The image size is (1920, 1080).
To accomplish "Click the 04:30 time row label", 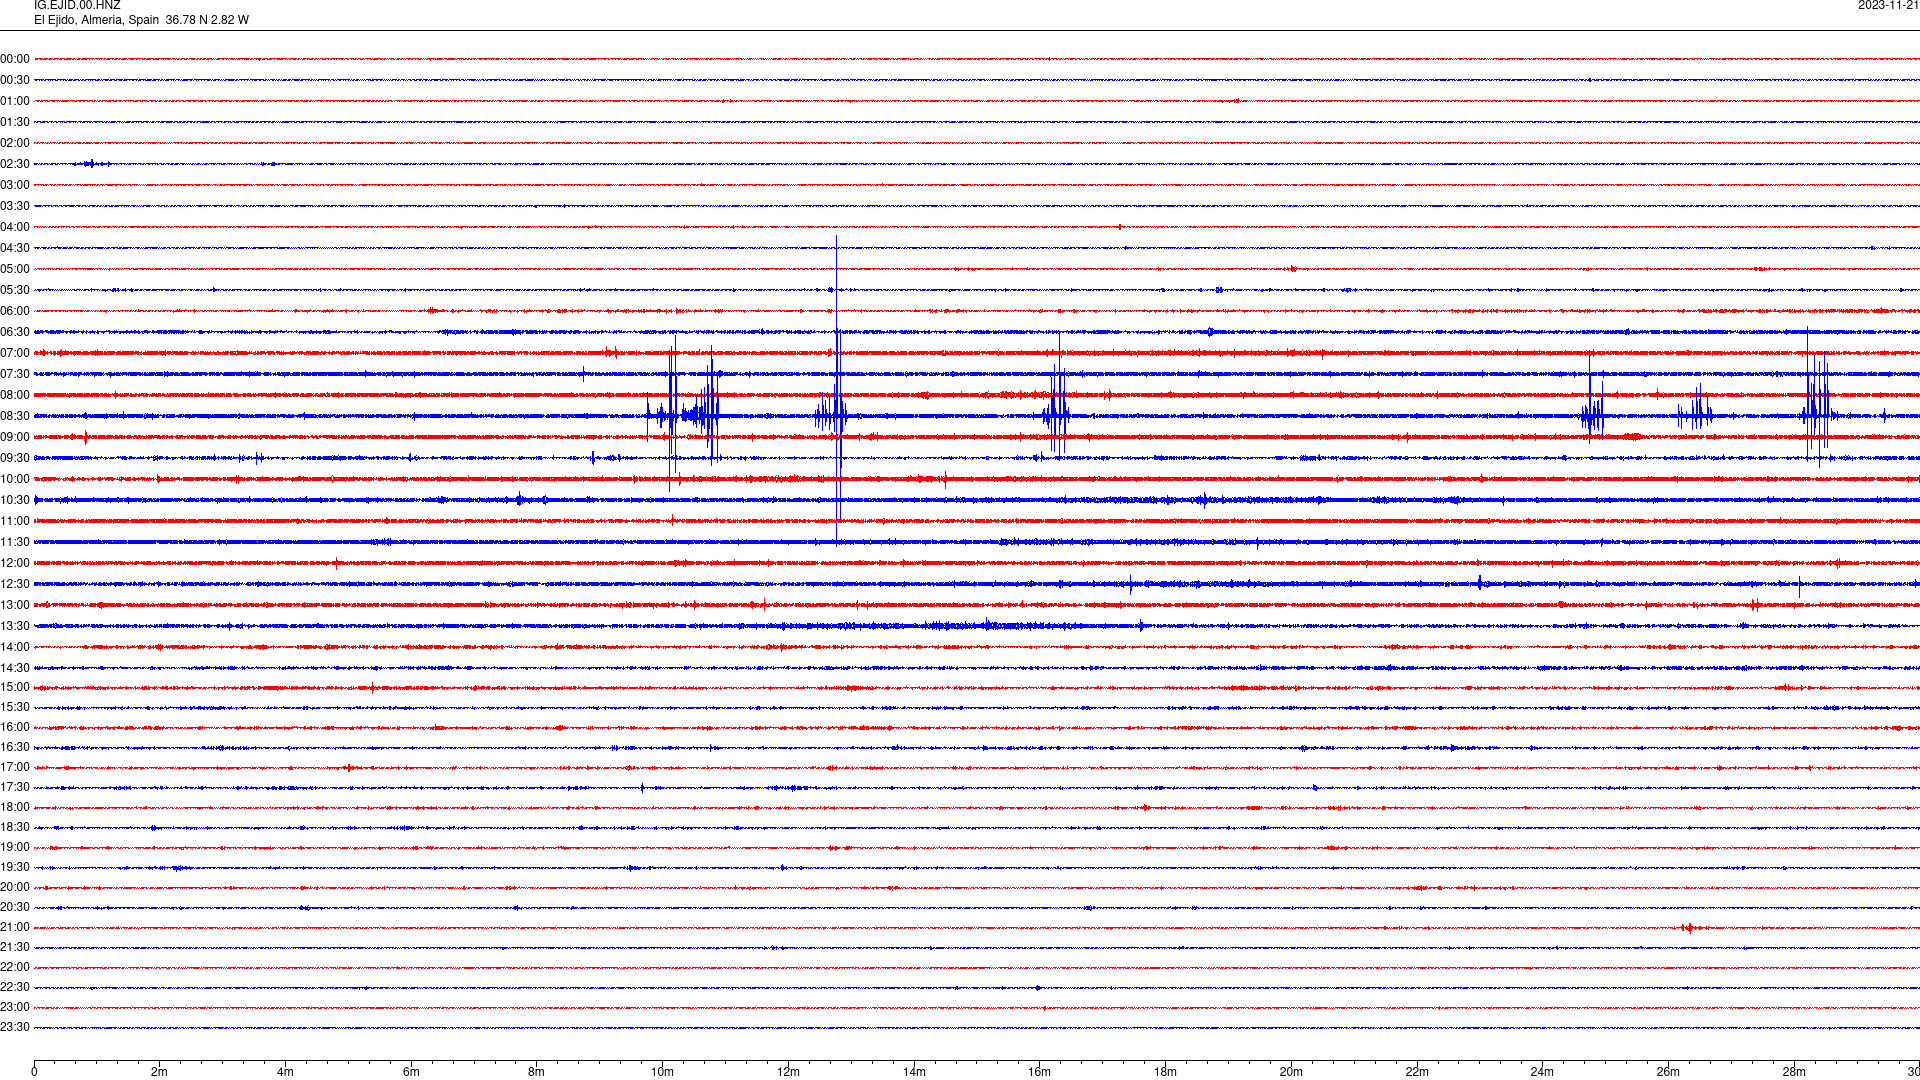I will pos(15,248).
